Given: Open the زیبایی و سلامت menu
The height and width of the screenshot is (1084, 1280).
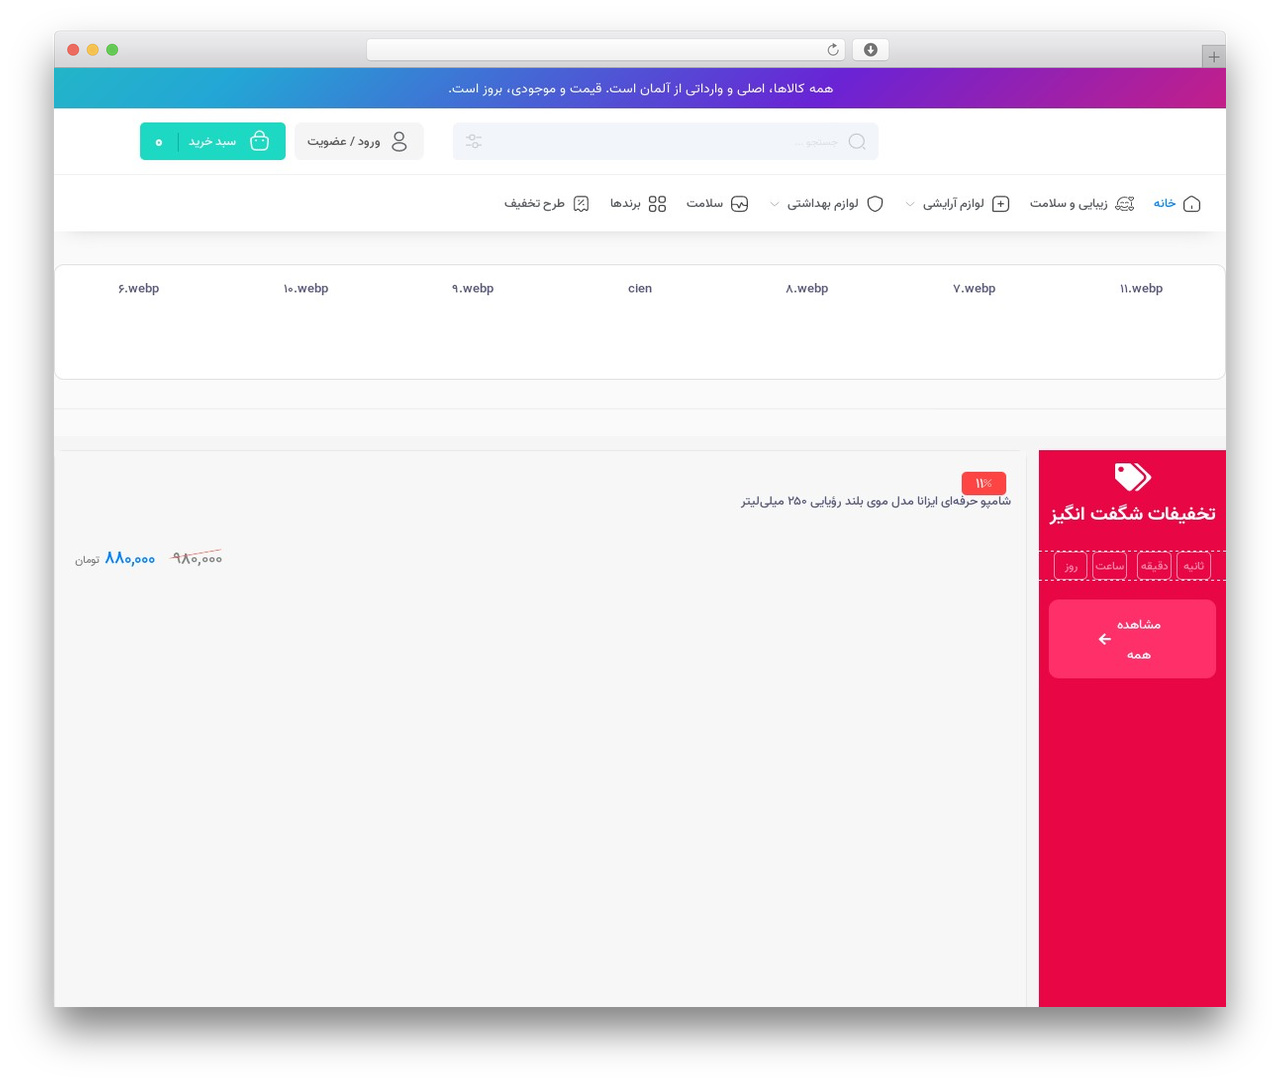Looking at the screenshot, I should pyautogui.click(x=1082, y=204).
